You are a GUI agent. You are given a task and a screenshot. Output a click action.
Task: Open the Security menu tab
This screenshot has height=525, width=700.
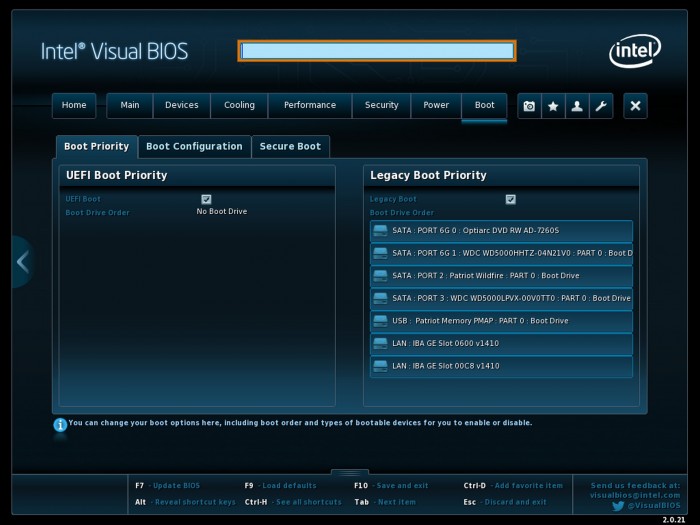[382, 105]
